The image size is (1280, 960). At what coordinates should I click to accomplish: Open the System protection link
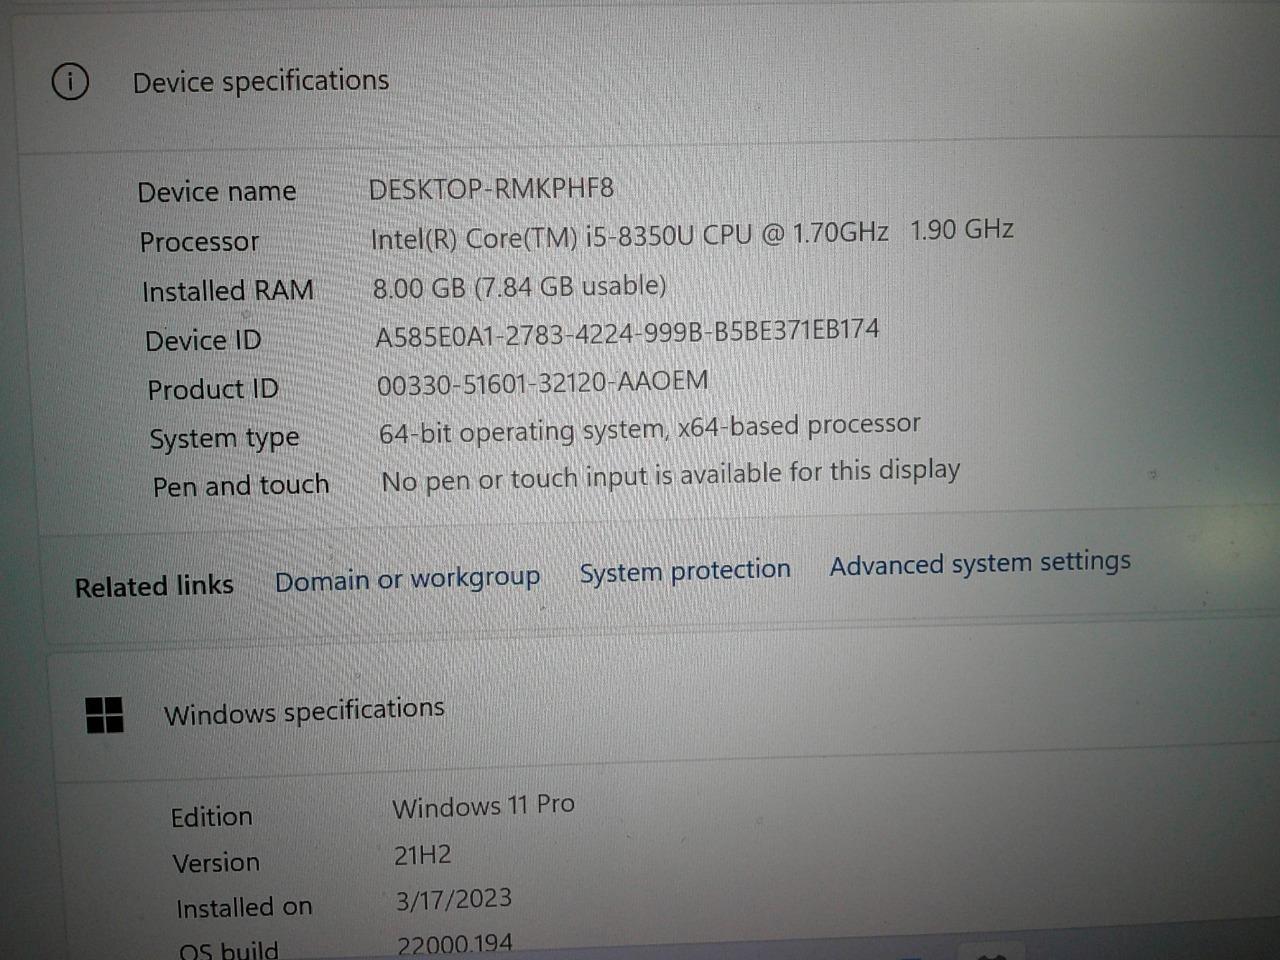(x=685, y=570)
